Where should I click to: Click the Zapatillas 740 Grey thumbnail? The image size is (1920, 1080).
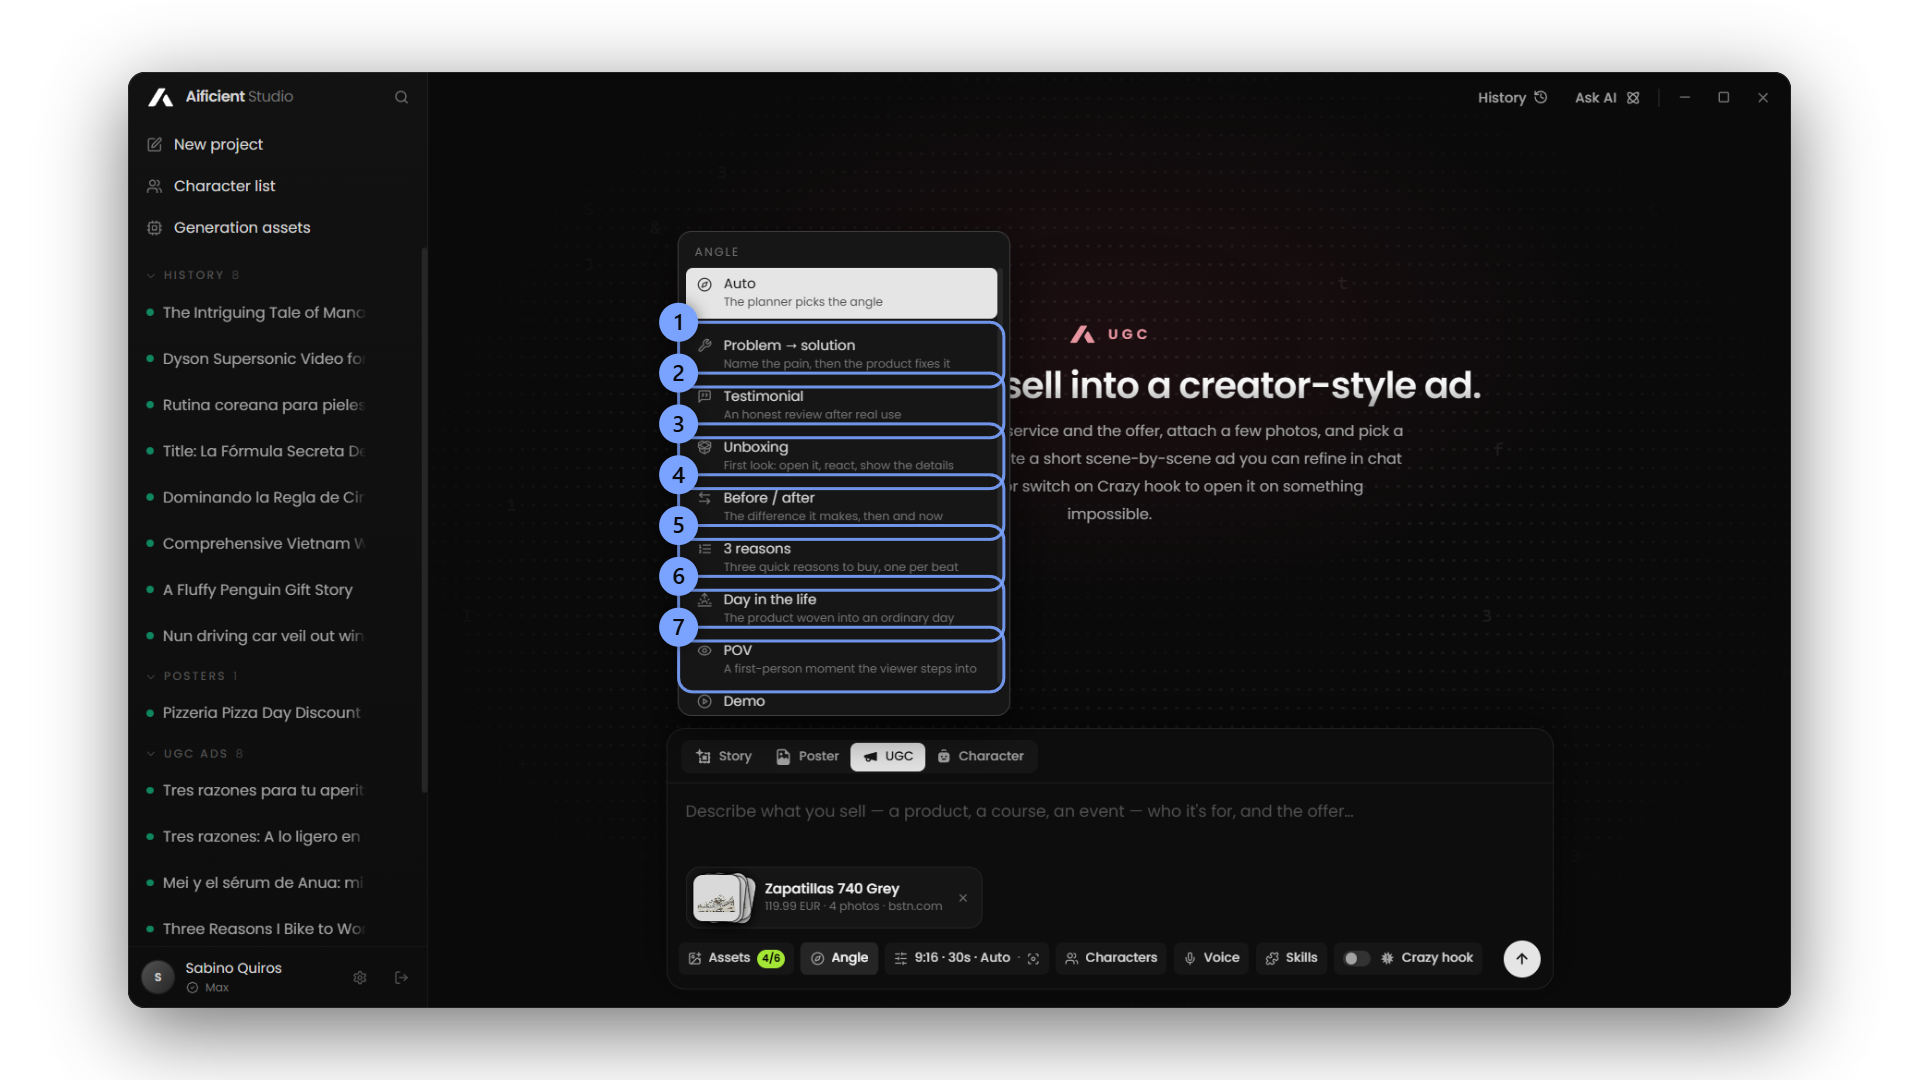pos(723,897)
